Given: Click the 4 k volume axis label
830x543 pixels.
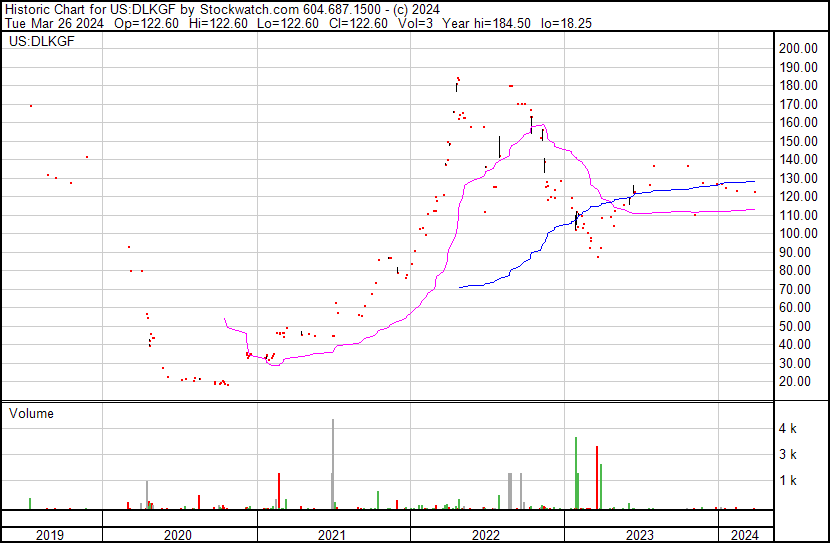Looking at the screenshot, I should [x=788, y=429].
